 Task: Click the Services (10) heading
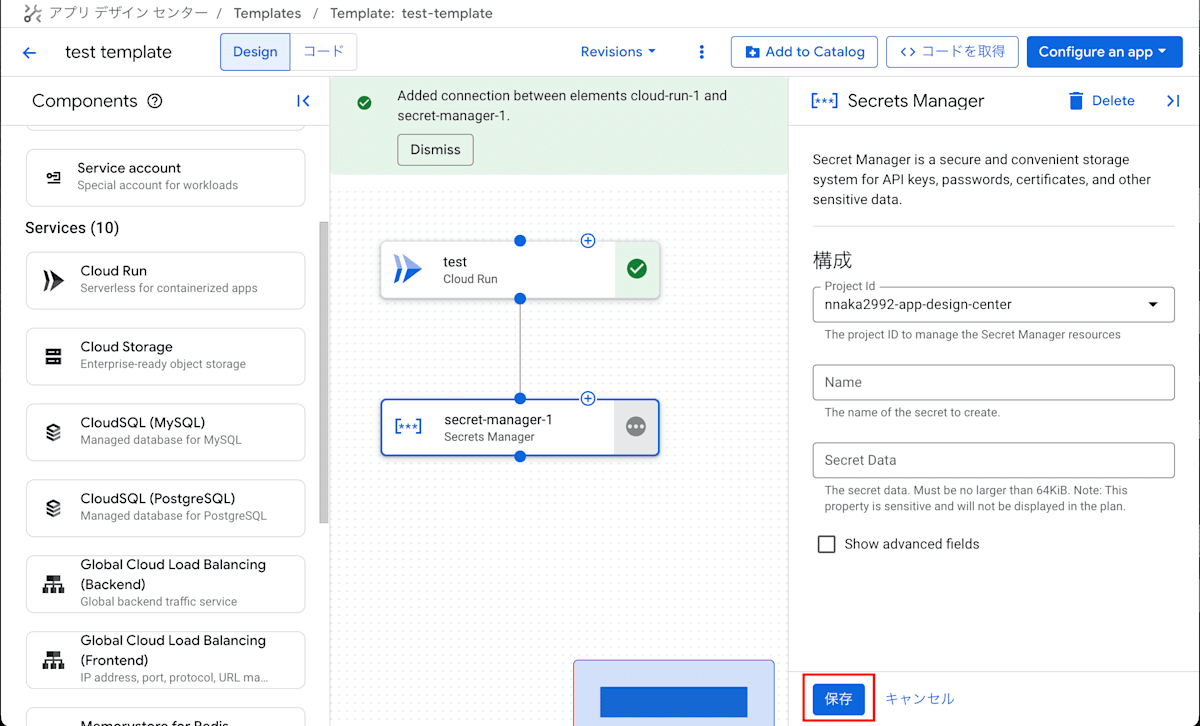coord(72,228)
